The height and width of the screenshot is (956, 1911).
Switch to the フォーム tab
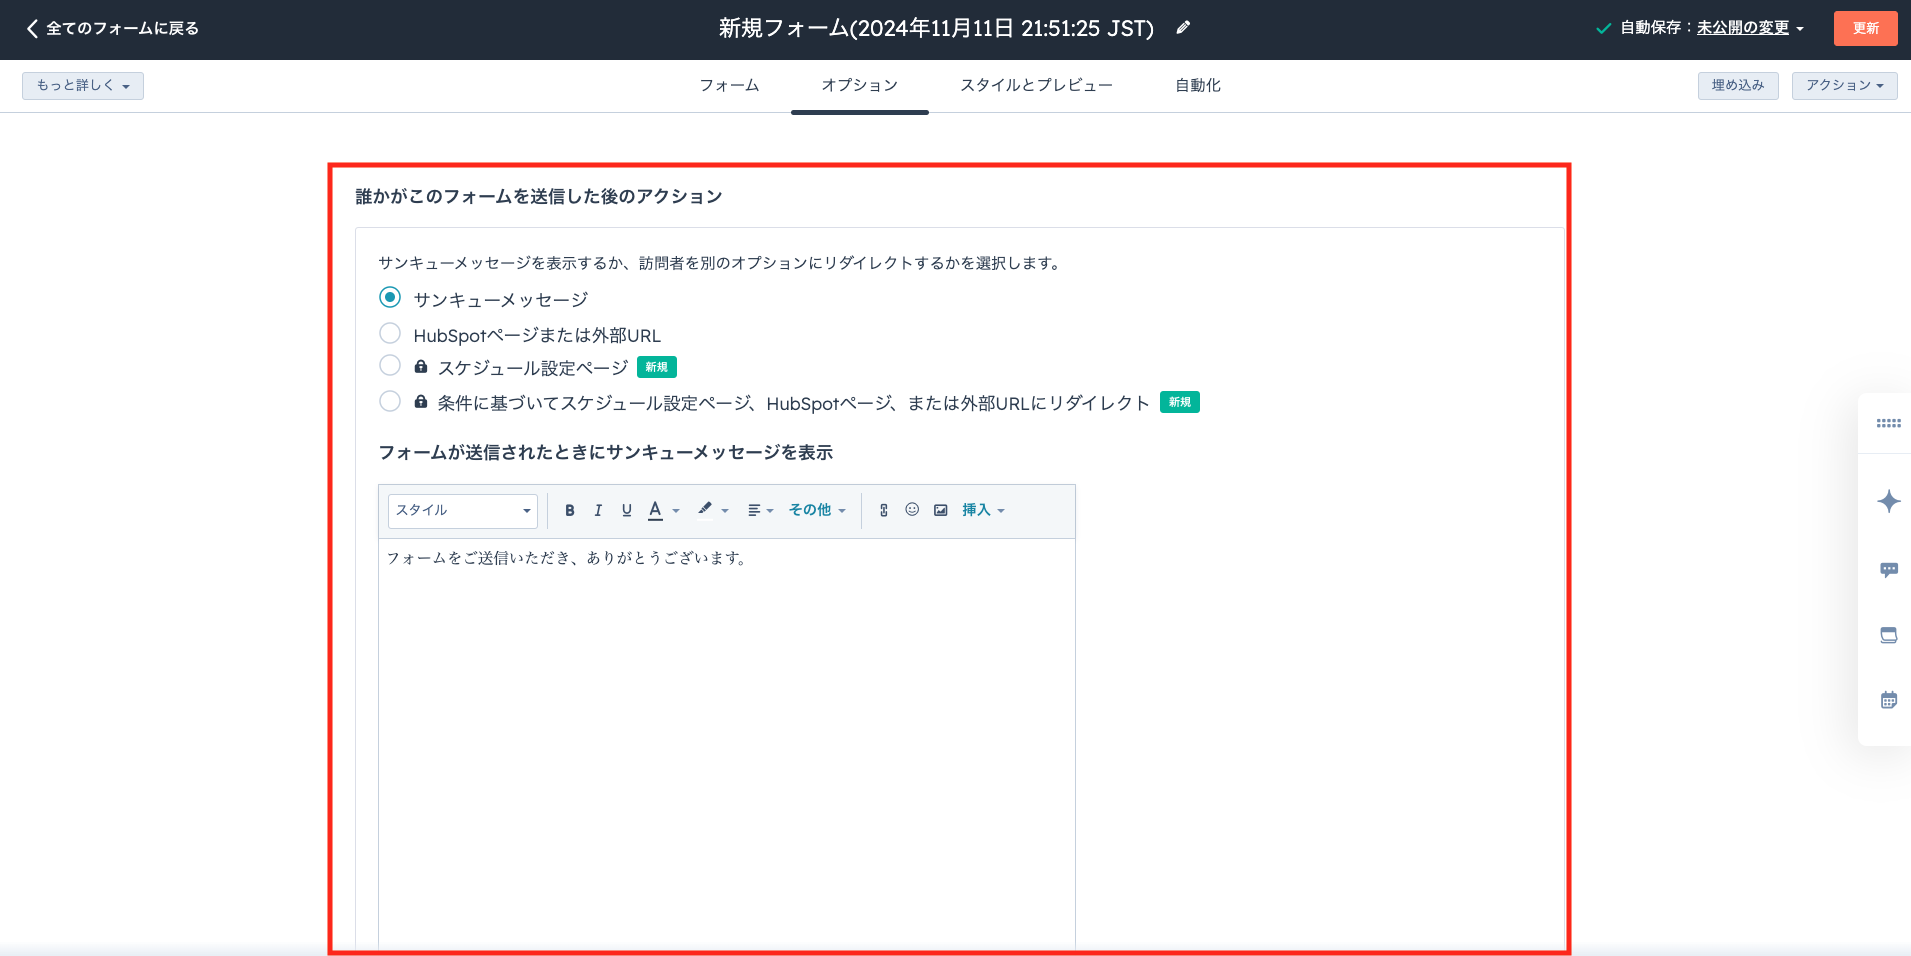[x=729, y=86]
